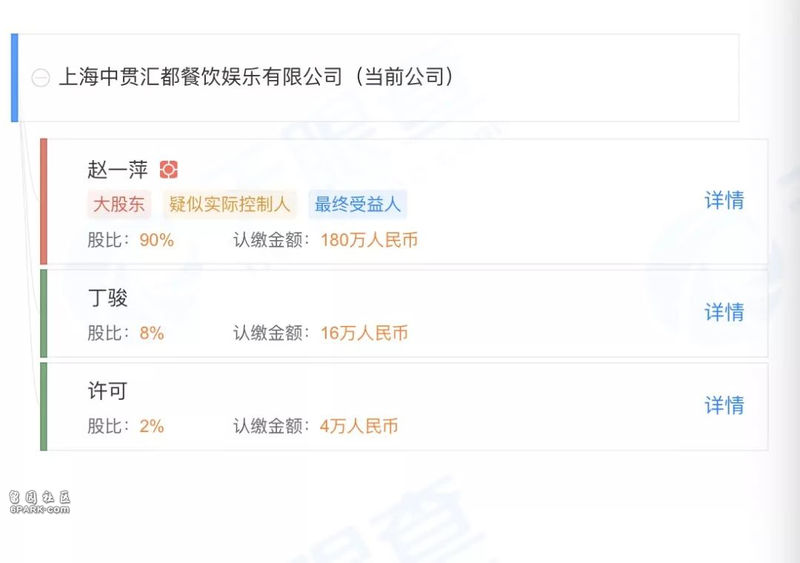Select shareholder name 赵一萍
Screen dimensions: 800x563
point(118,169)
